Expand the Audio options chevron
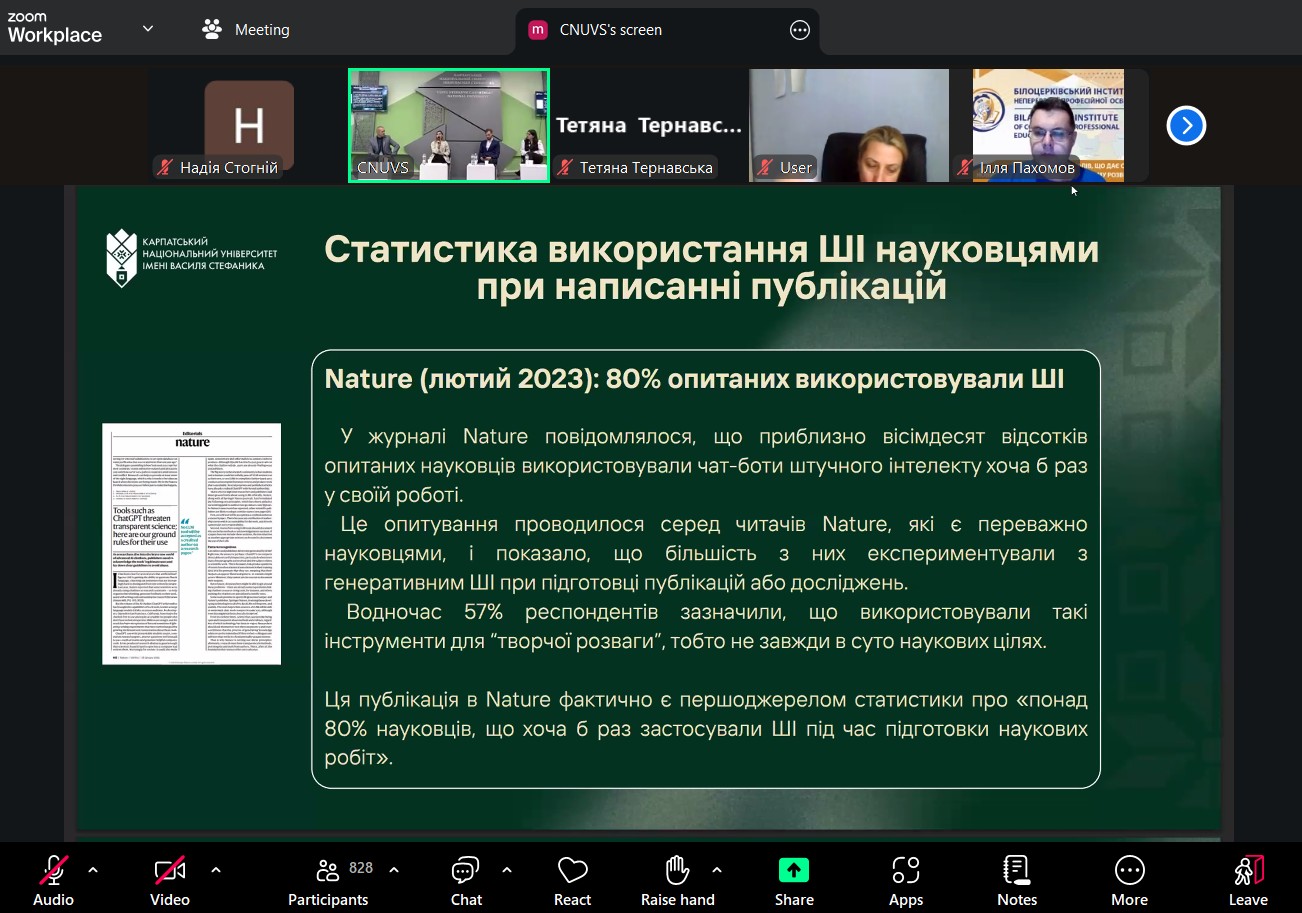 94,872
